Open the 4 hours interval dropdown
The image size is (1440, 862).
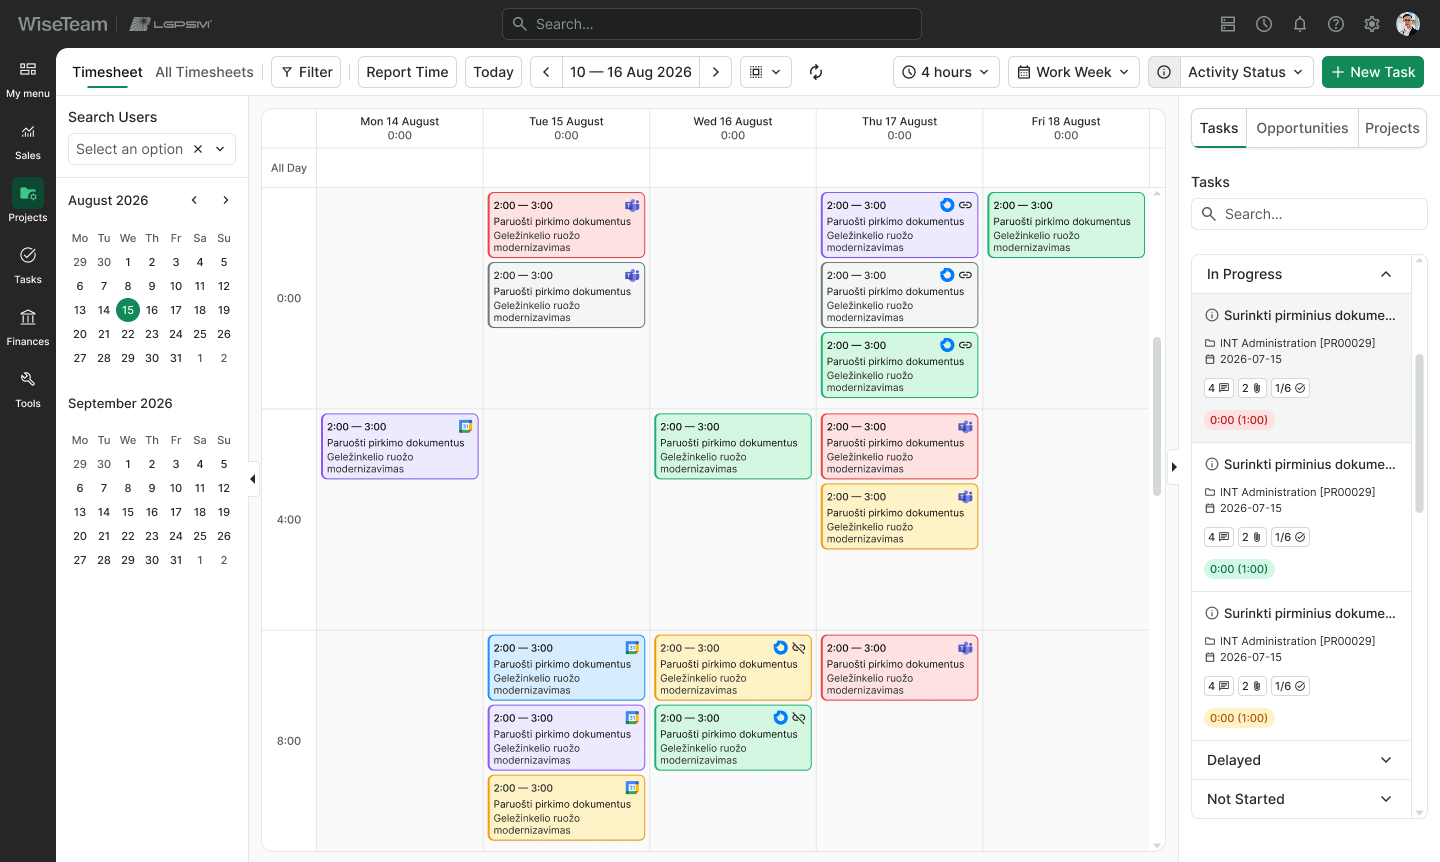coord(946,72)
